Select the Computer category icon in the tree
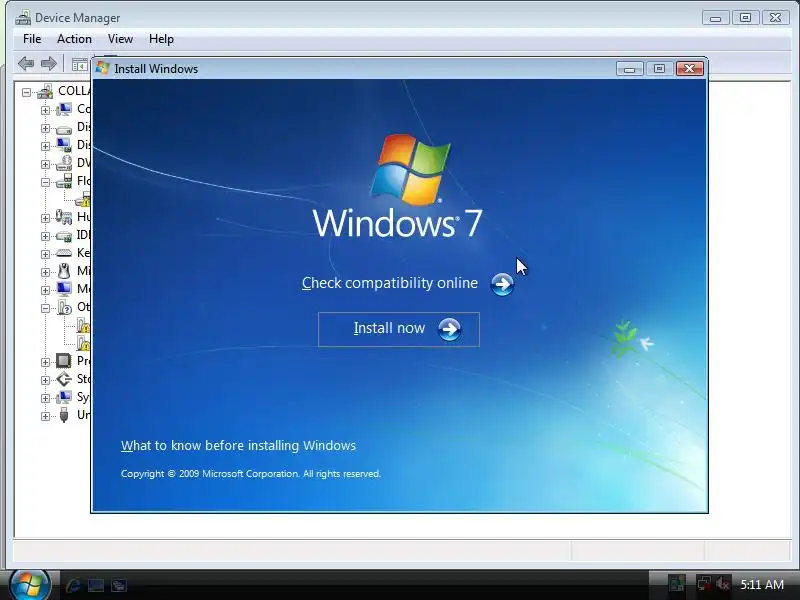This screenshot has height=600, width=800. 64,109
